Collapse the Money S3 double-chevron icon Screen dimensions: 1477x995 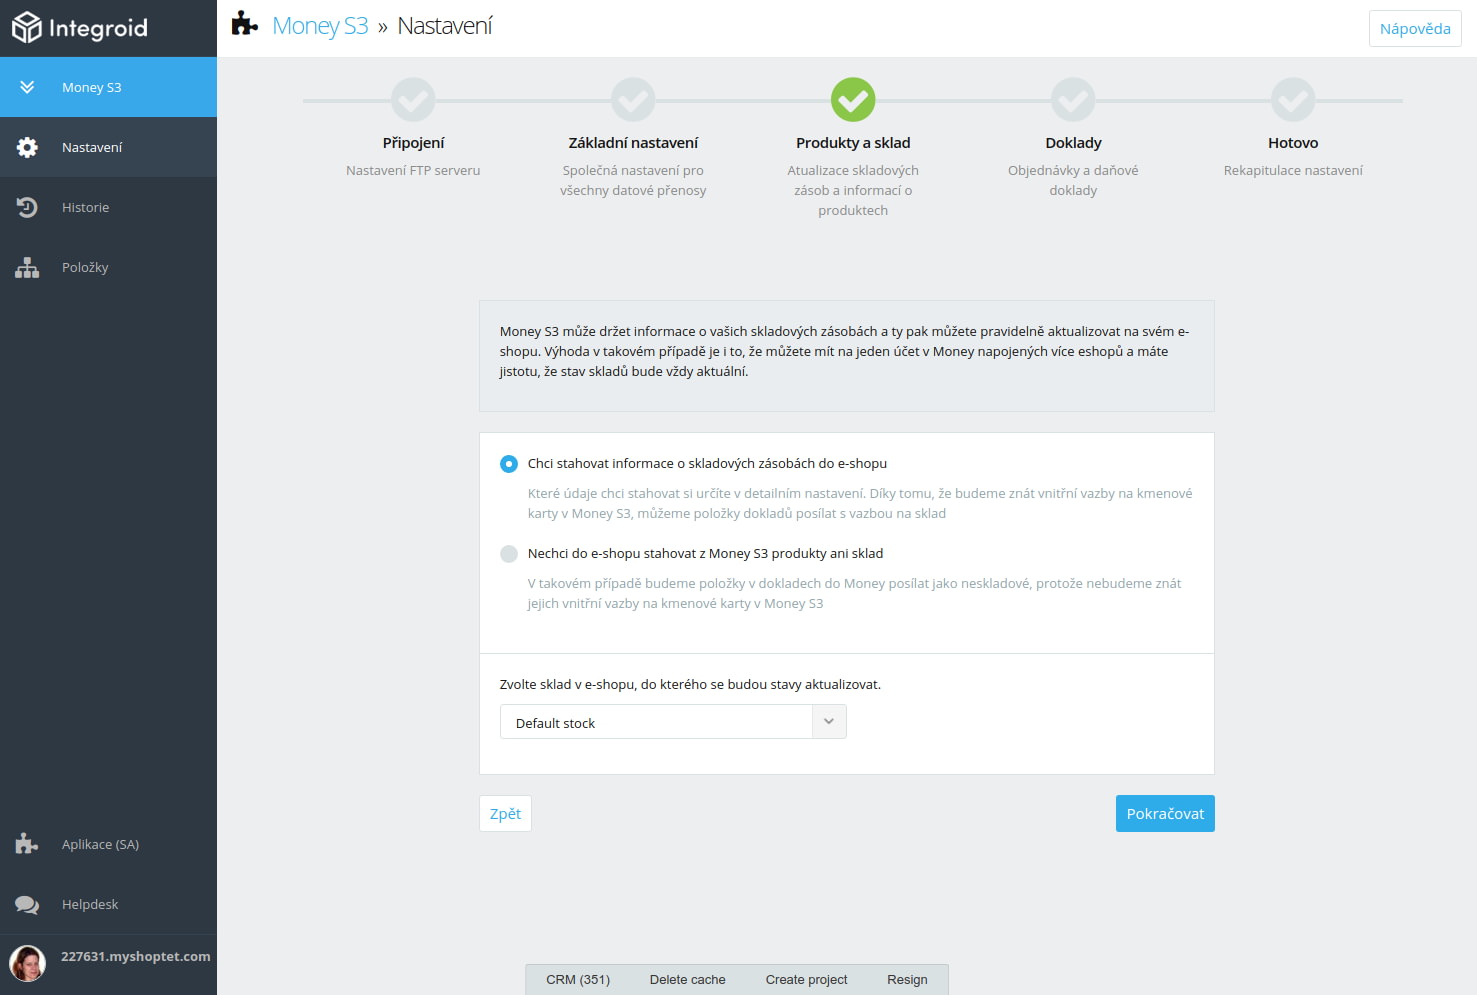[27, 87]
